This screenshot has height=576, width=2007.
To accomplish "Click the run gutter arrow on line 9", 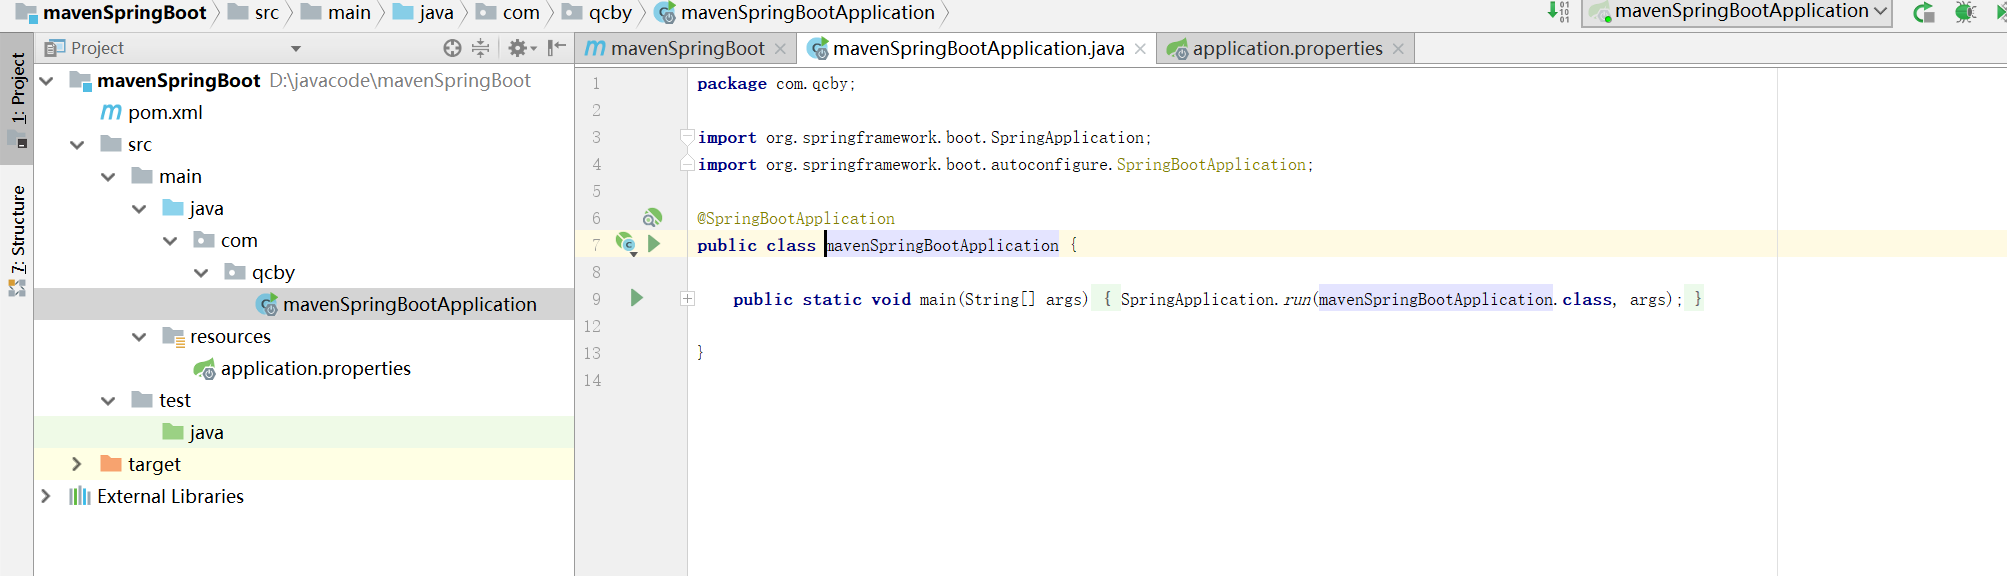I will 636,298.
